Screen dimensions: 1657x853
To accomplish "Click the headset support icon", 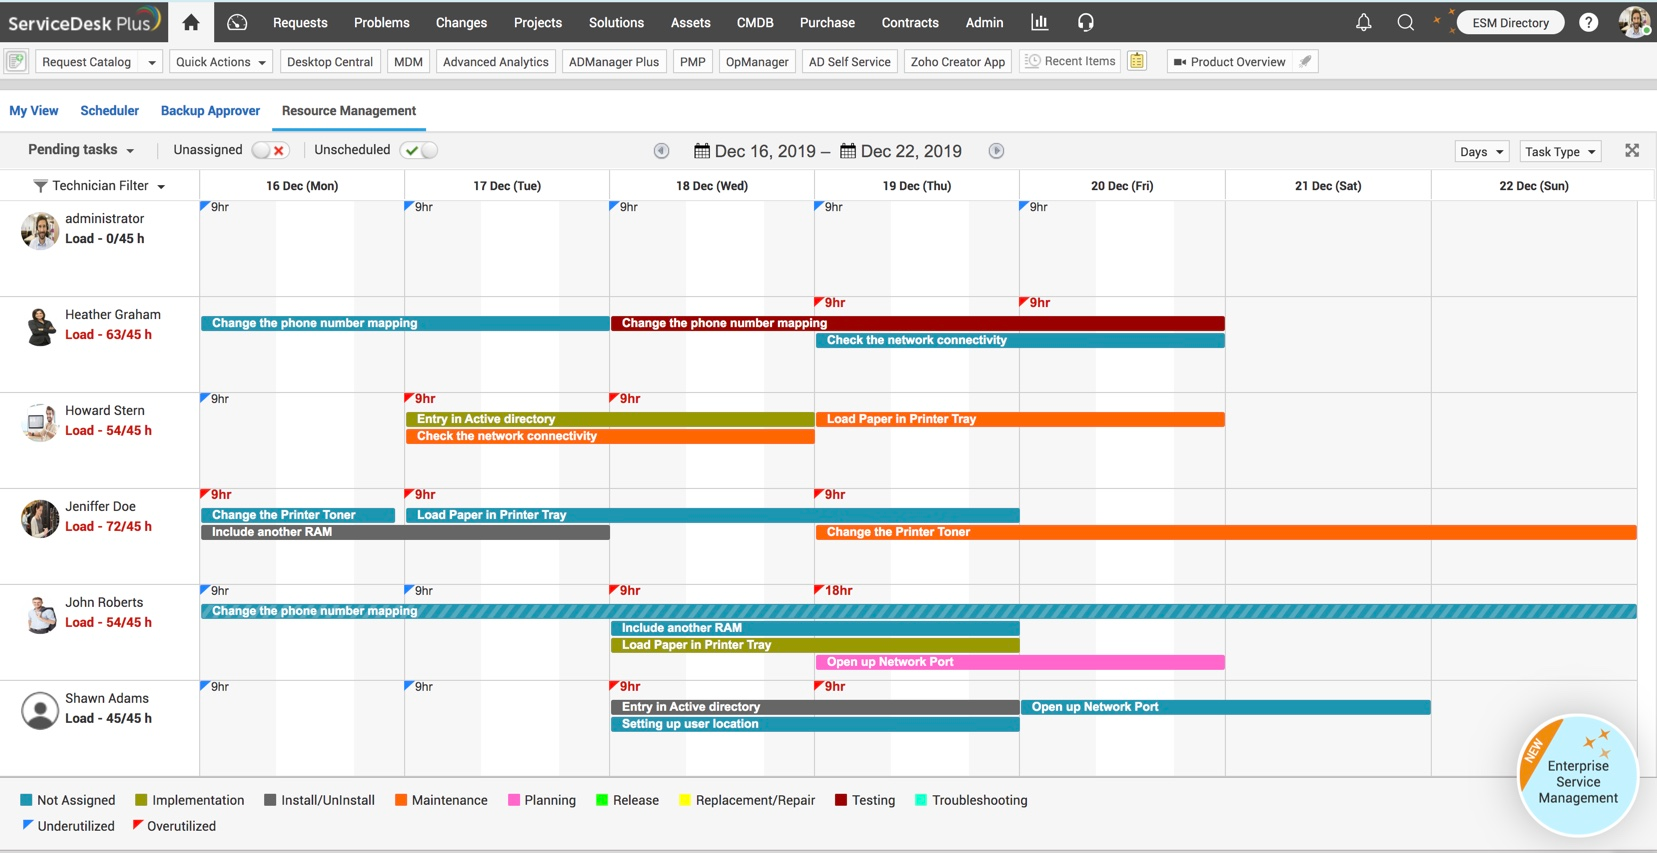I will 1086,22.
